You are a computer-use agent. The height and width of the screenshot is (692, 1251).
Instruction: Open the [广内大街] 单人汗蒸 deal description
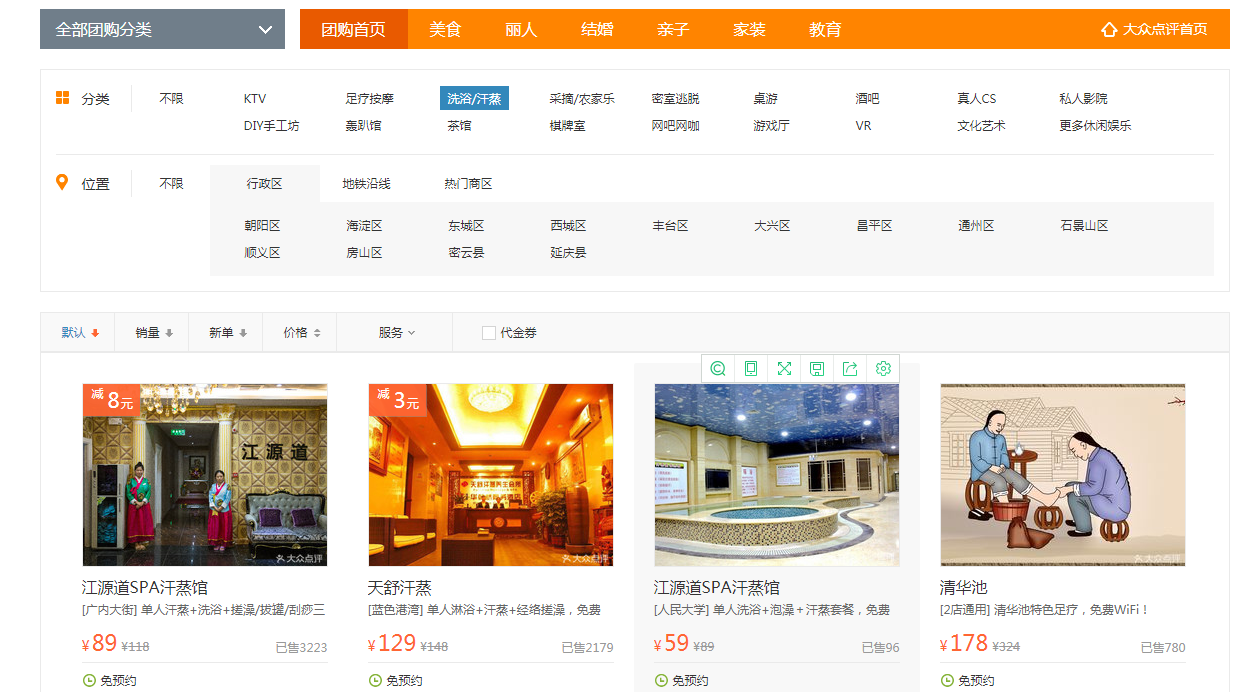(204, 610)
